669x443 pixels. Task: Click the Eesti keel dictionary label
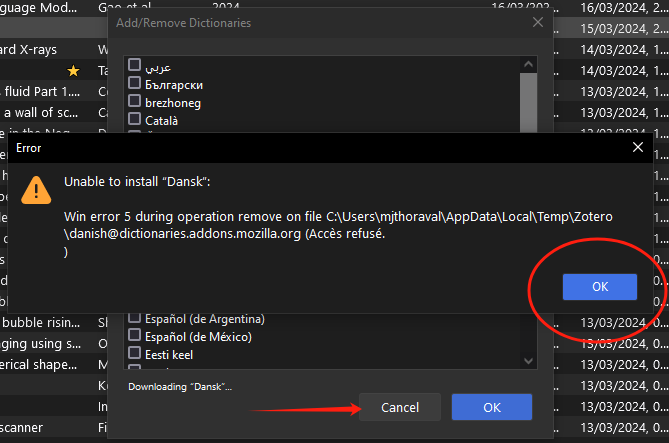click(x=169, y=355)
